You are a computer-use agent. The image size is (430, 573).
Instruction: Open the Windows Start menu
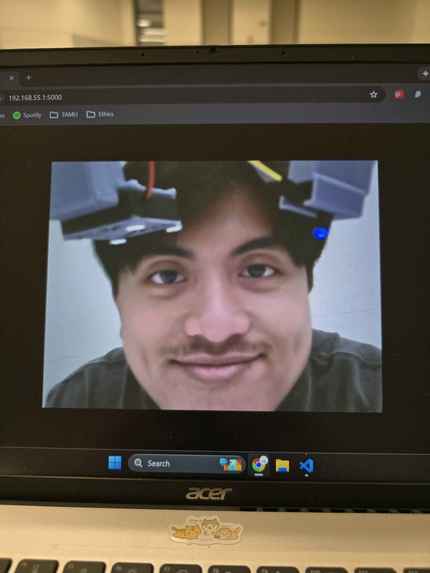pyautogui.click(x=115, y=463)
